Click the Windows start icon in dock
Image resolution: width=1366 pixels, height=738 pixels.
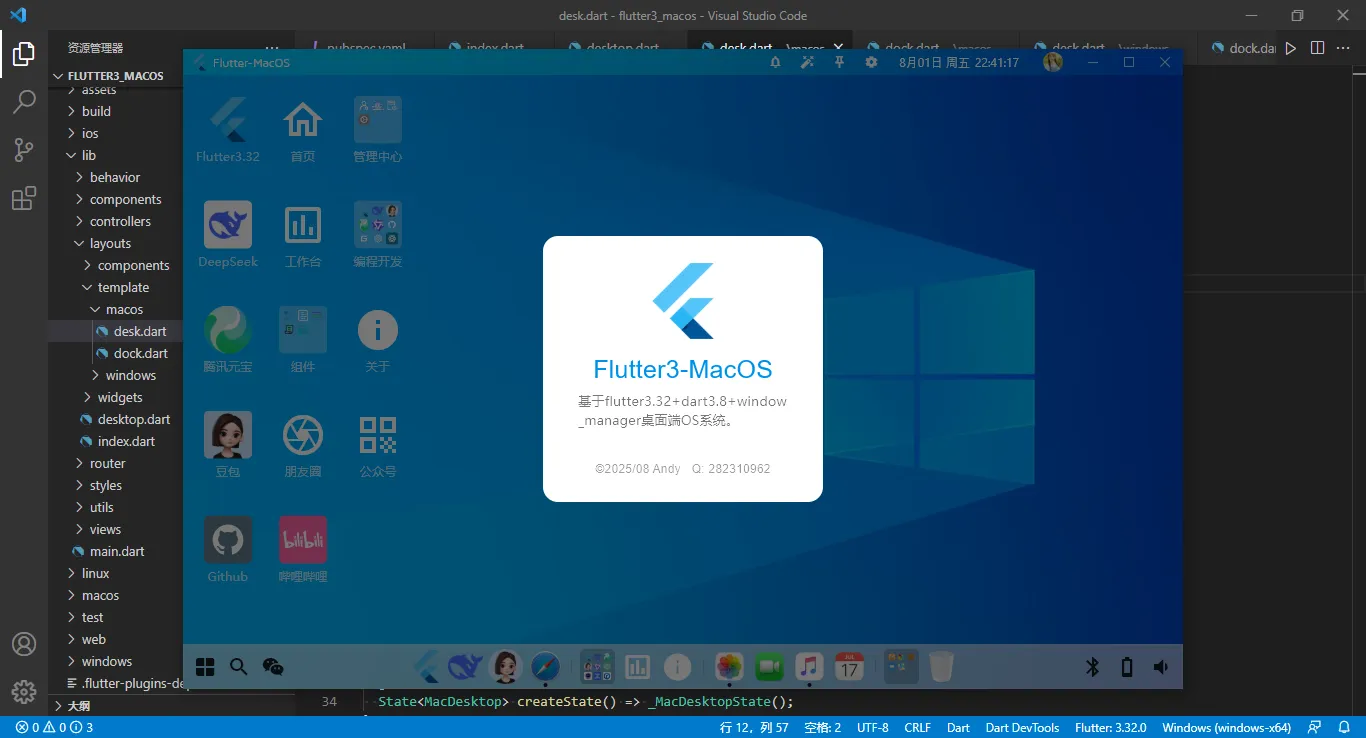pos(206,667)
